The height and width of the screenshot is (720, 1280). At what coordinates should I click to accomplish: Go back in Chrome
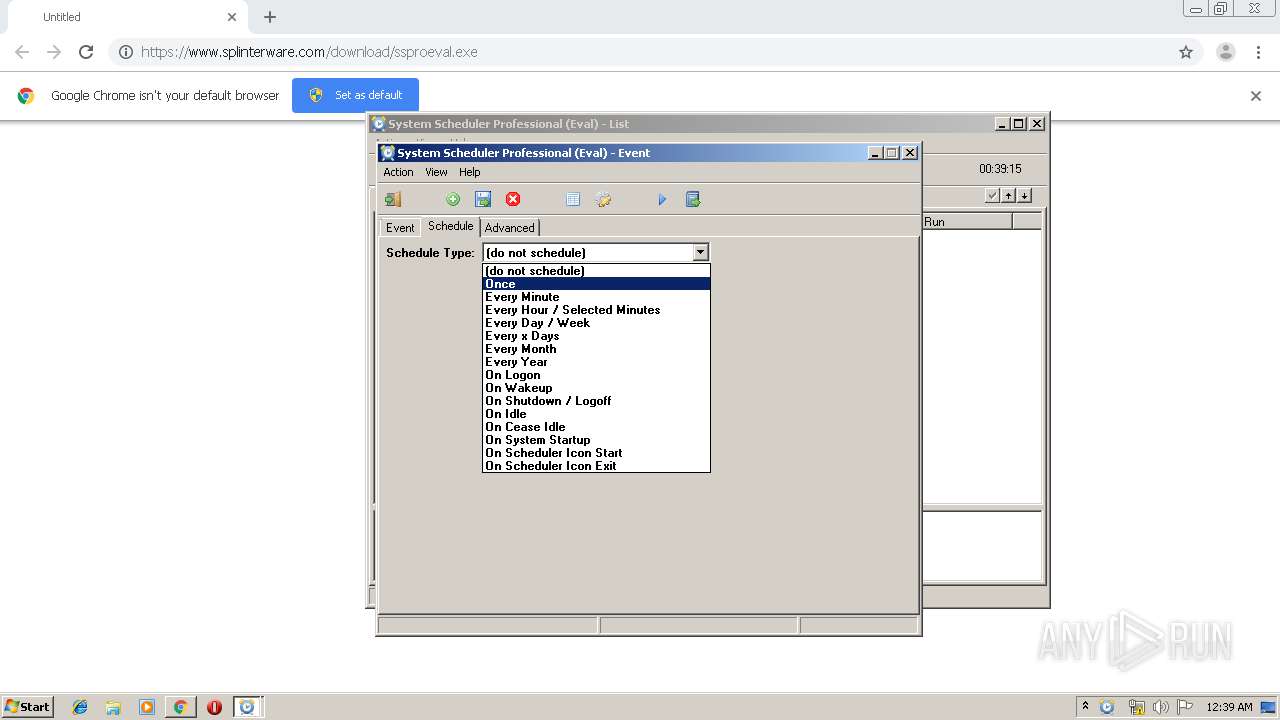click(x=22, y=52)
